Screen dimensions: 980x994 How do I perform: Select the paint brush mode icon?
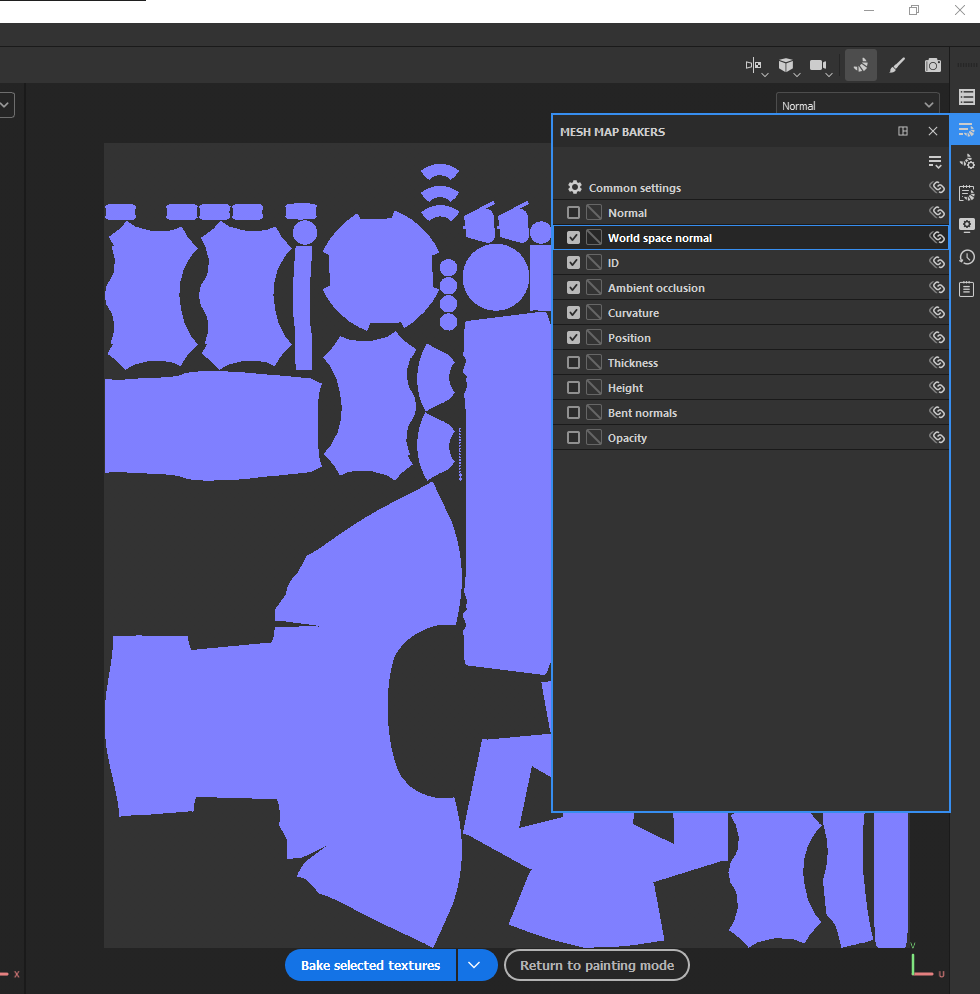[x=897, y=65]
